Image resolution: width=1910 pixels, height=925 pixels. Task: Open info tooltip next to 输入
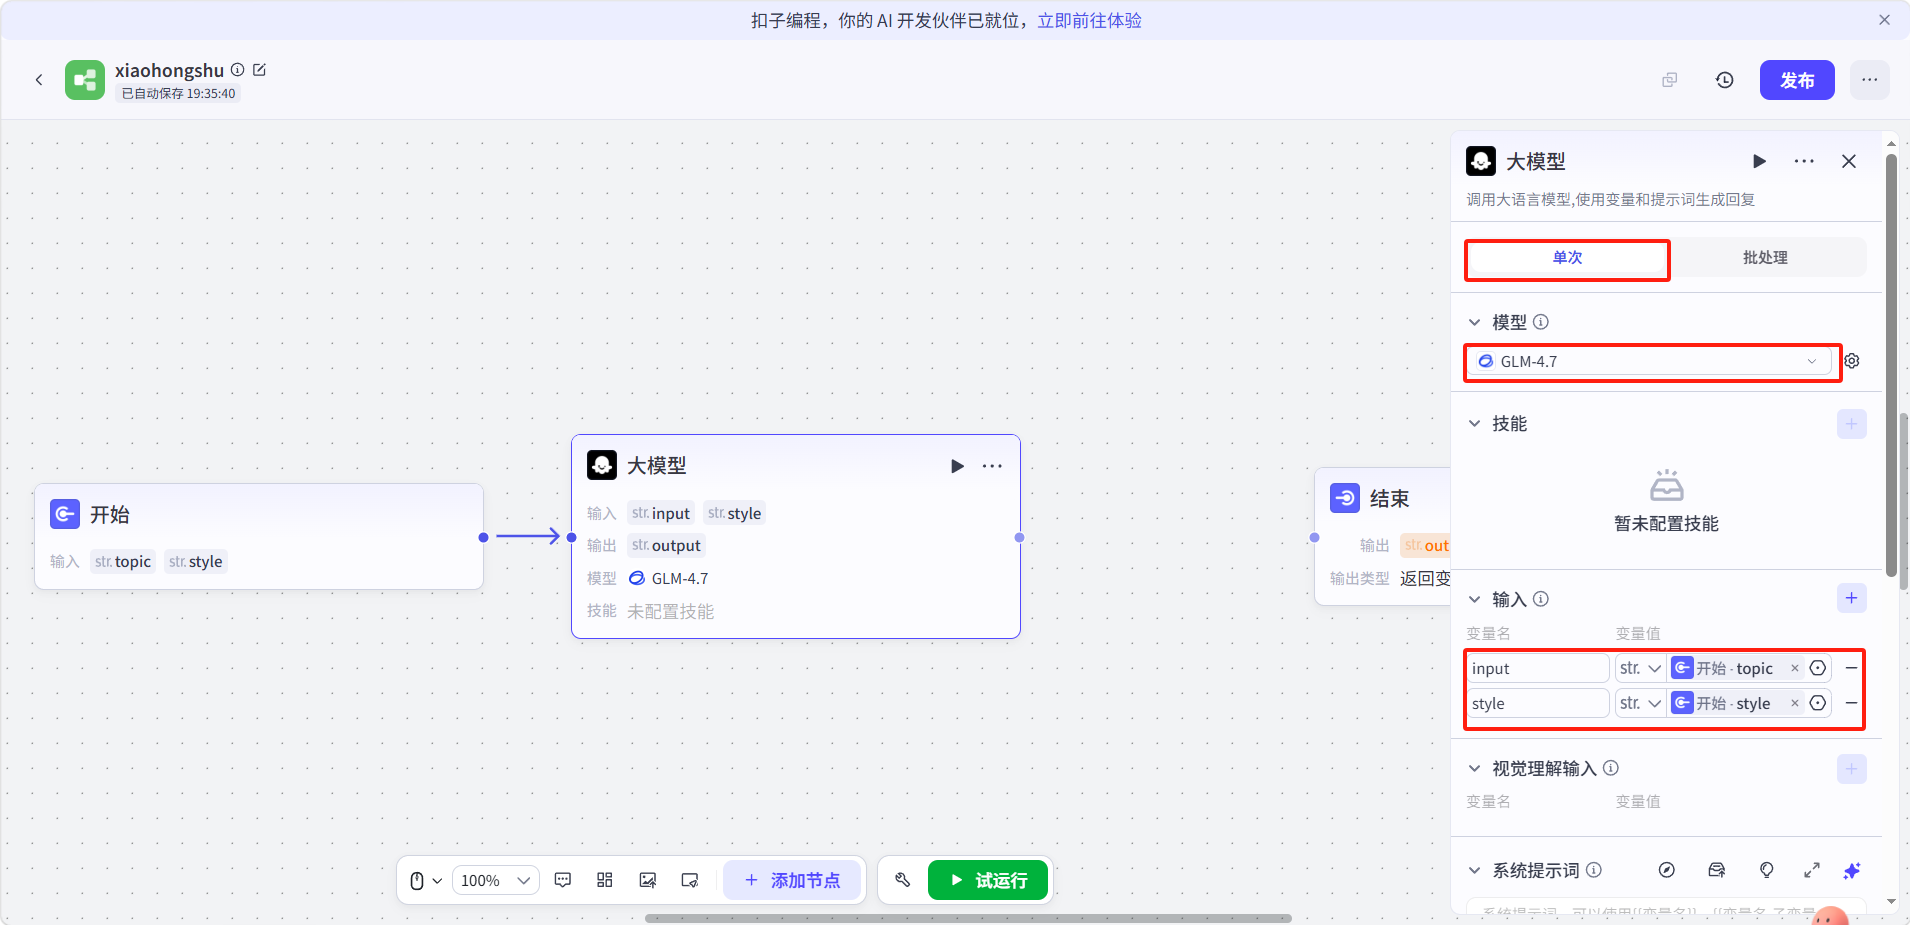tap(1541, 599)
